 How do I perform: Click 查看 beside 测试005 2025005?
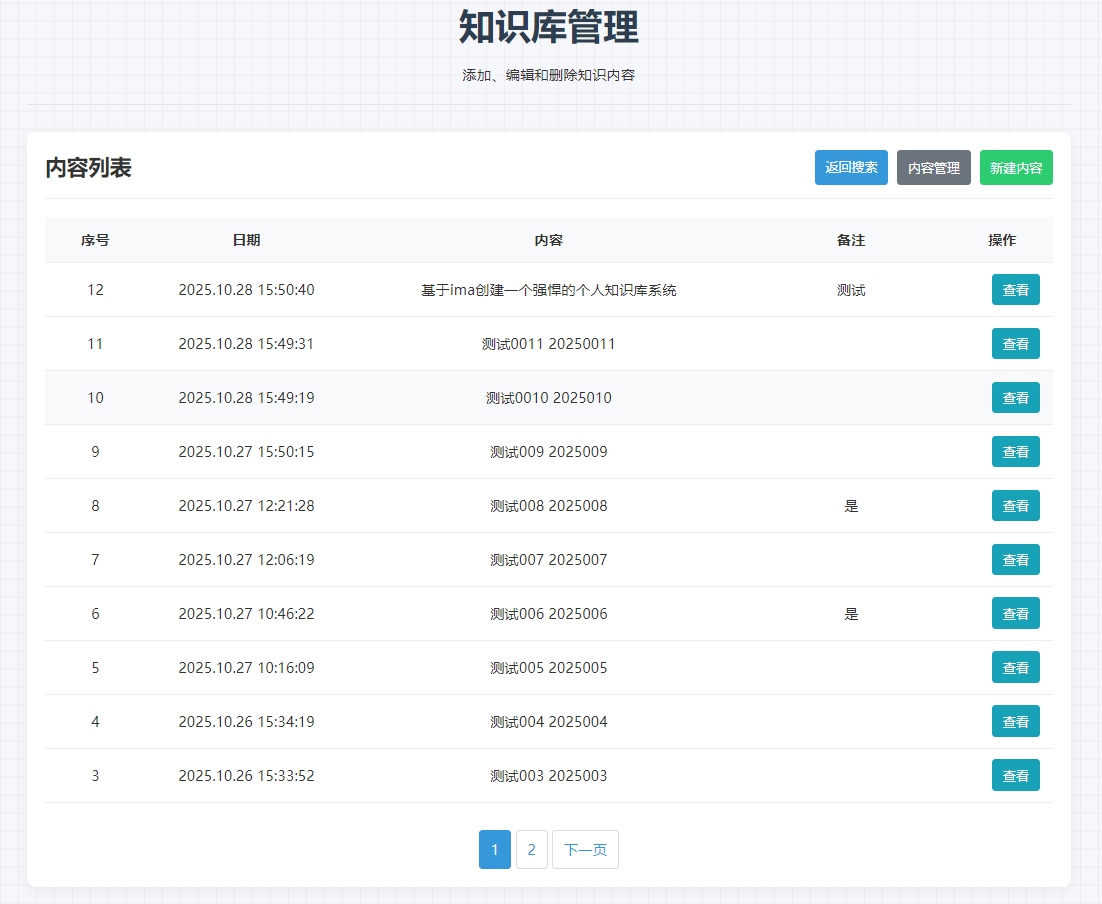[x=1015, y=668]
